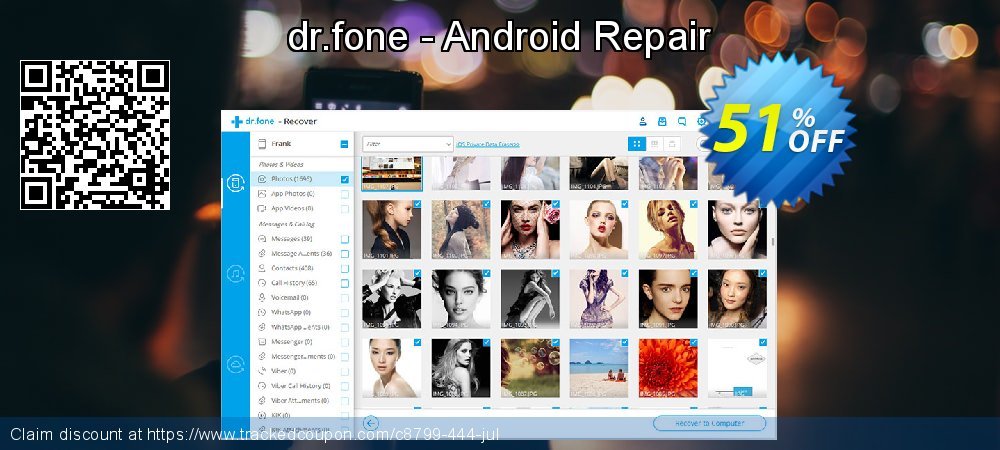Switch to the middle list view icon
Image resolution: width=1000 pixels, height=450 pixels.
coord(654,144)
